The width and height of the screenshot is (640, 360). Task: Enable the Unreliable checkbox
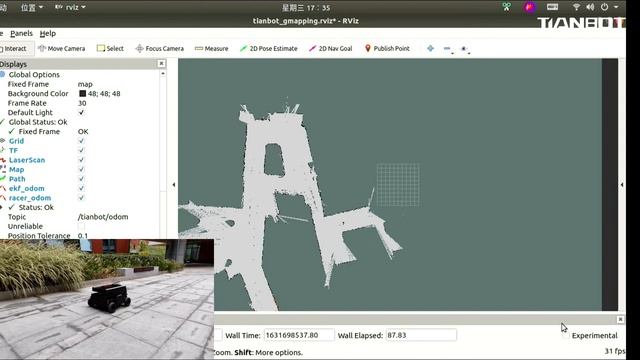[81, 226]
